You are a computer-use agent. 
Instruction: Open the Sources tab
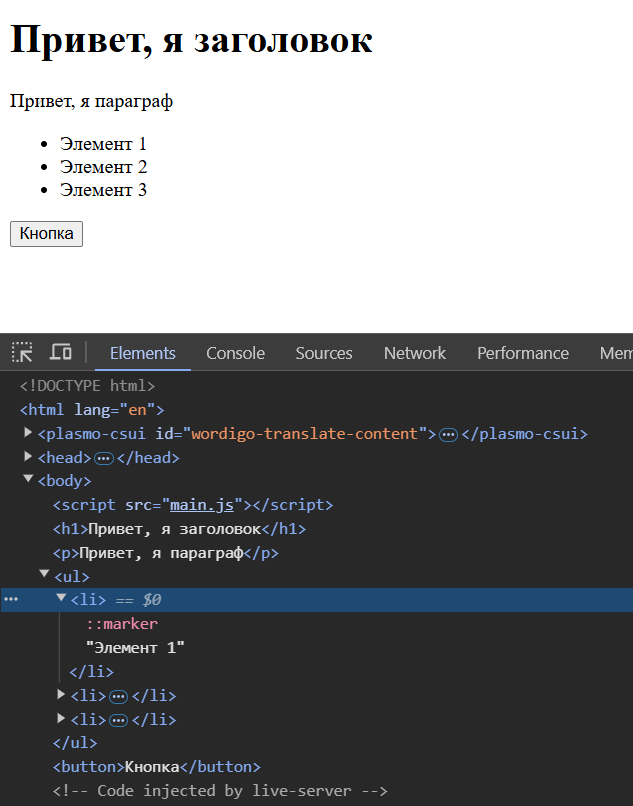[324, 353]
